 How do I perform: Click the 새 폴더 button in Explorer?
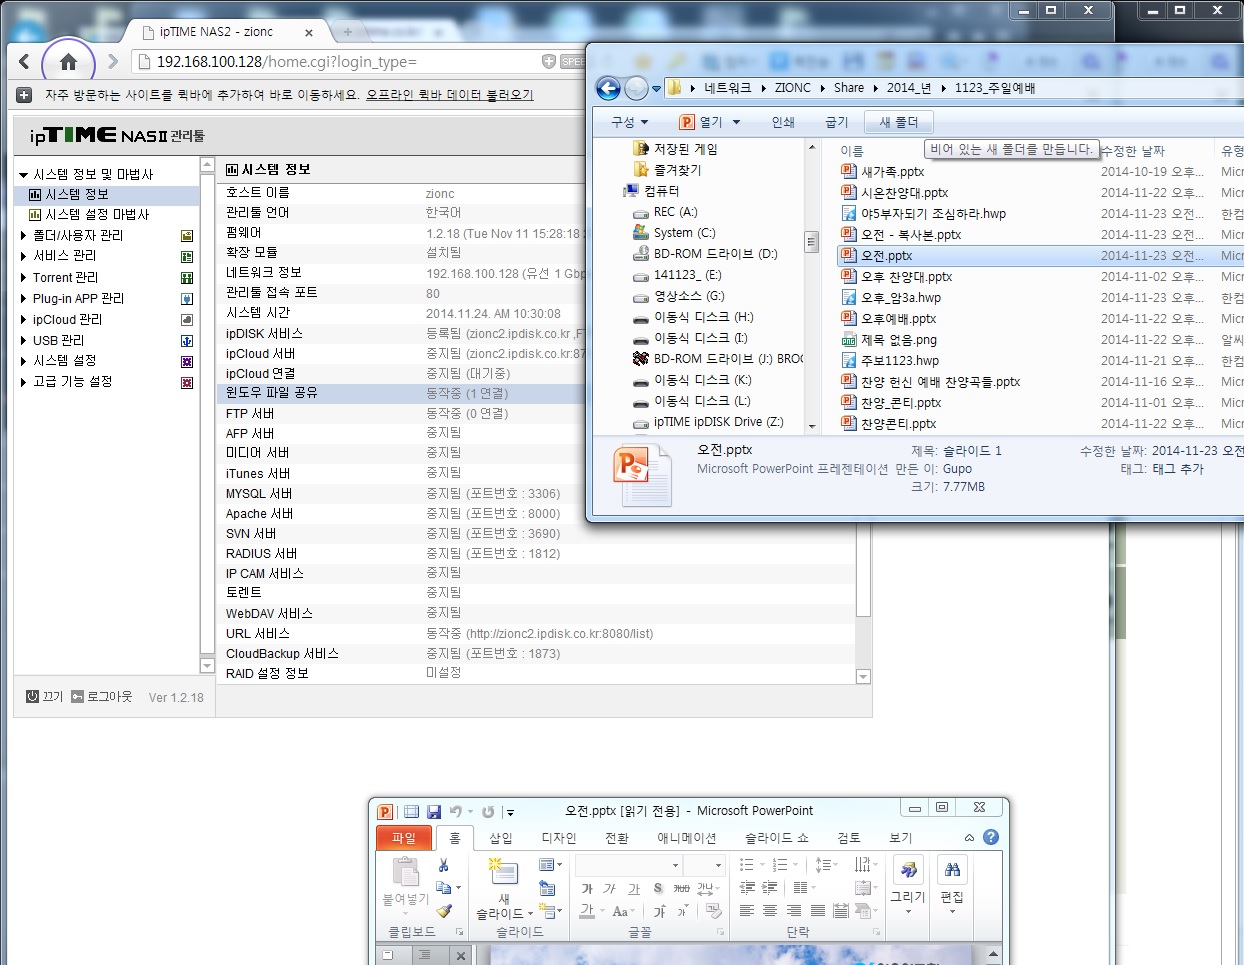point(898,122)
